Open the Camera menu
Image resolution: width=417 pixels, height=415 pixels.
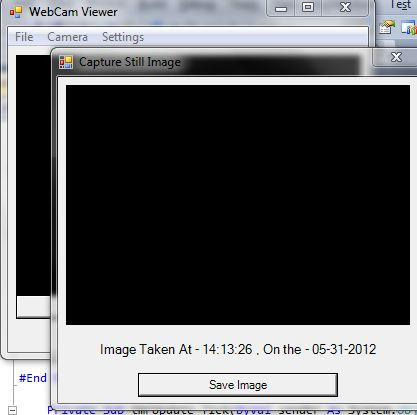coord(67,37)
